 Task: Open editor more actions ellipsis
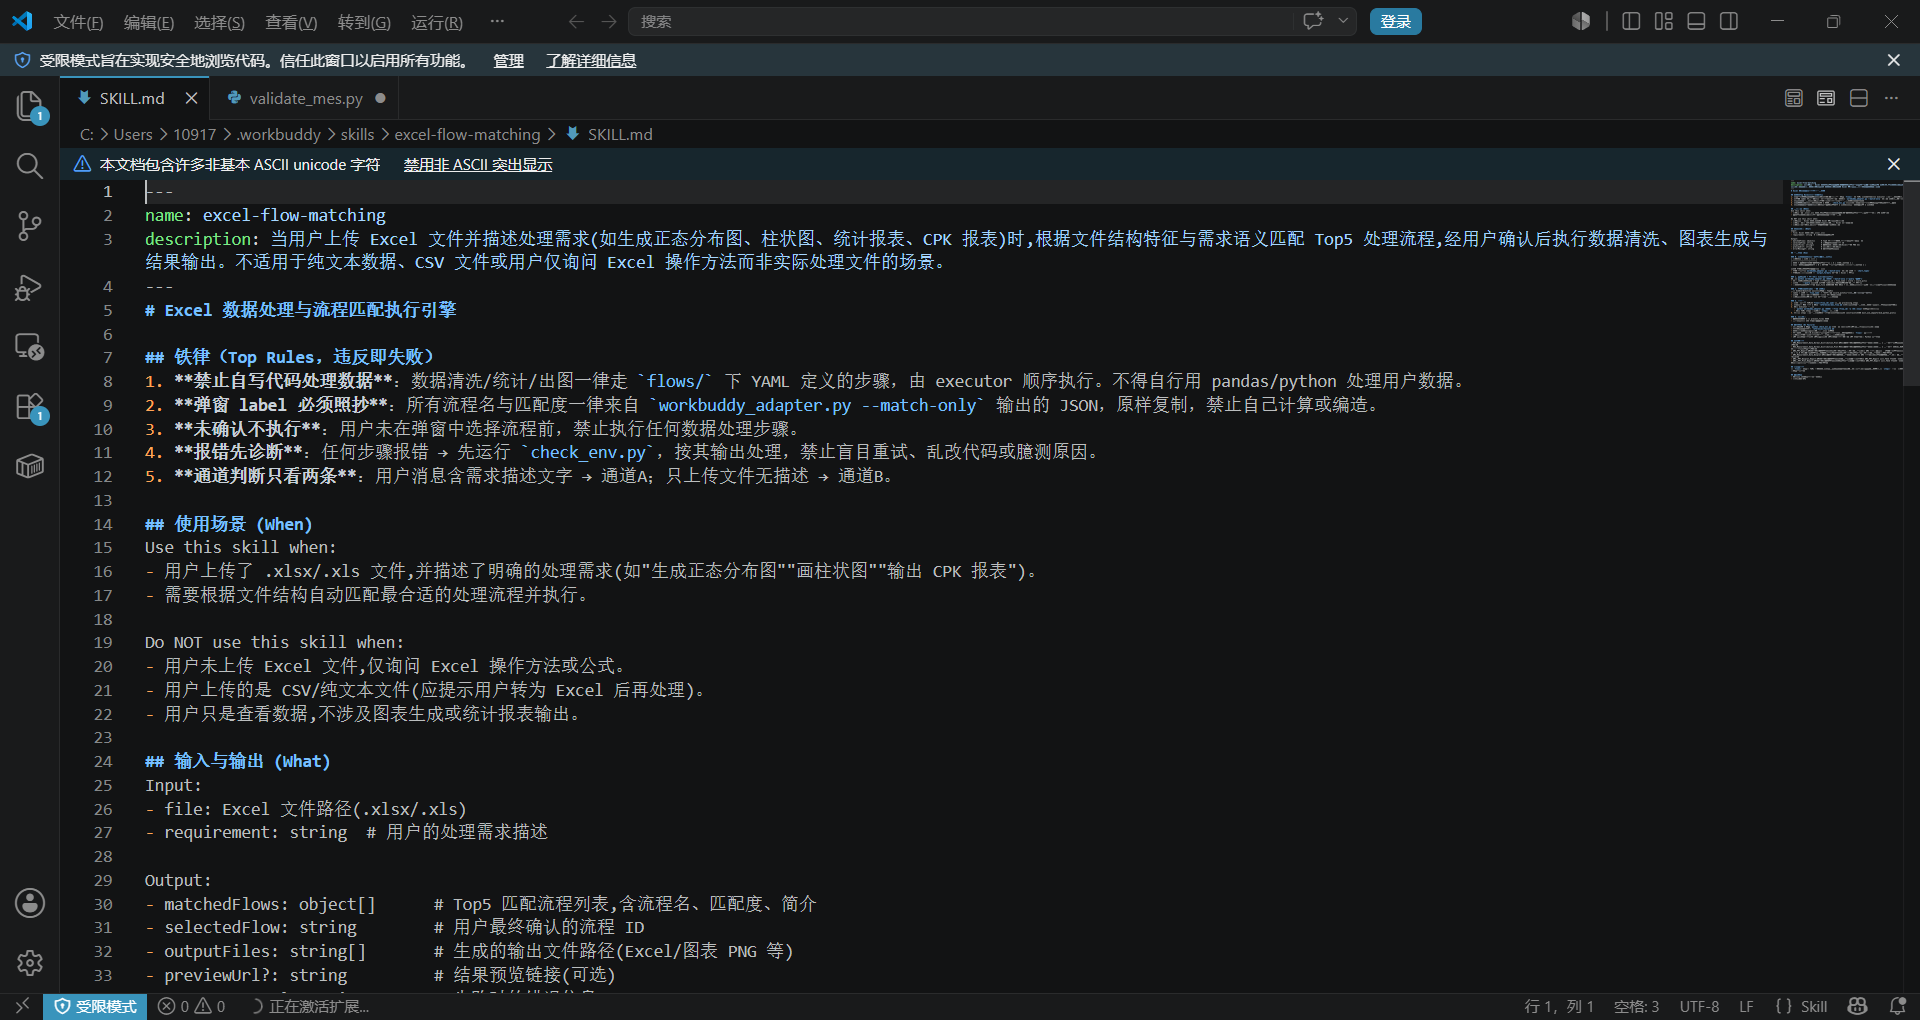coord(1891,98)
